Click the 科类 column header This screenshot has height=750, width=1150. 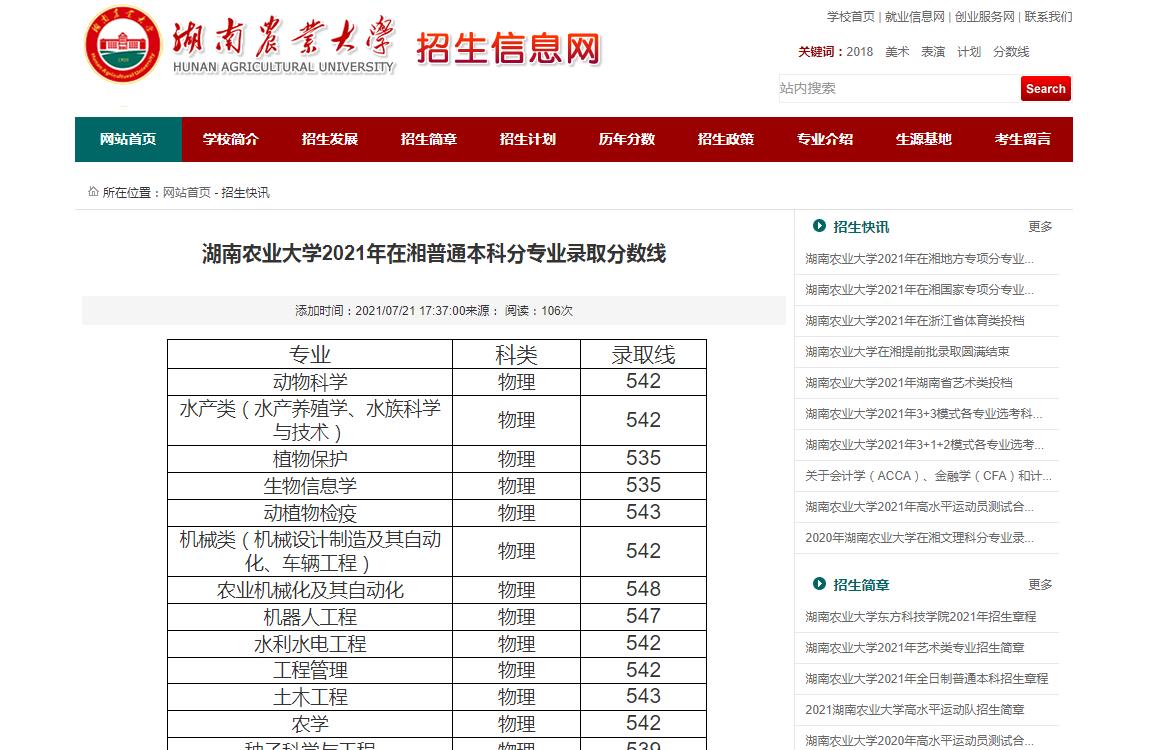pyautogui.click(x=516, y=355)
